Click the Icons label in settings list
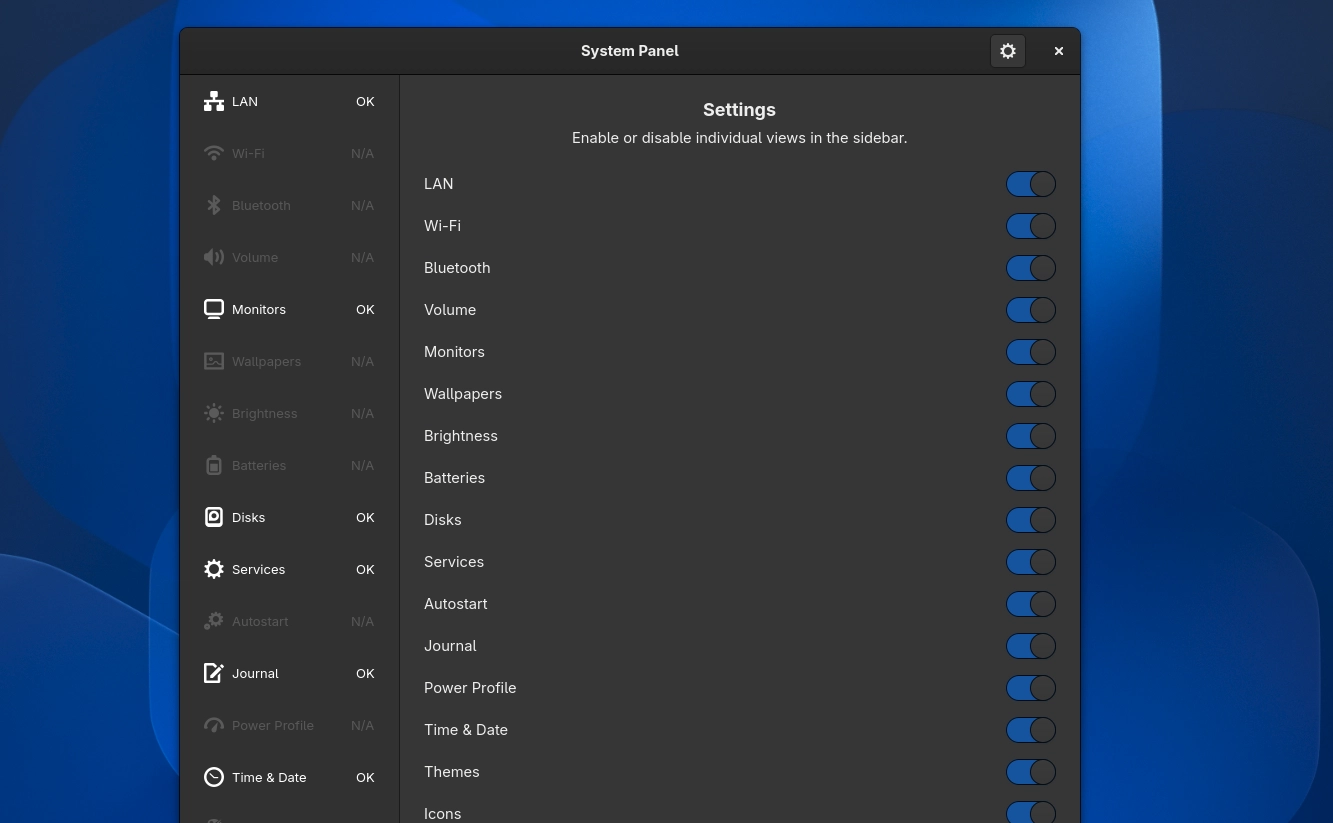1333x823 pixels. click(443, 814)
